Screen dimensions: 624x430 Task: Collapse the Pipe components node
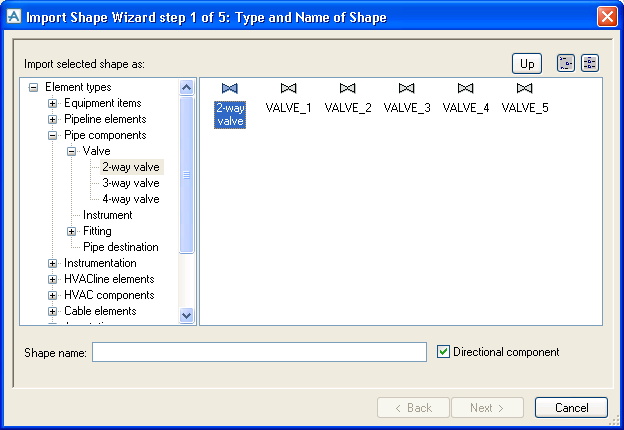point(53,135)
